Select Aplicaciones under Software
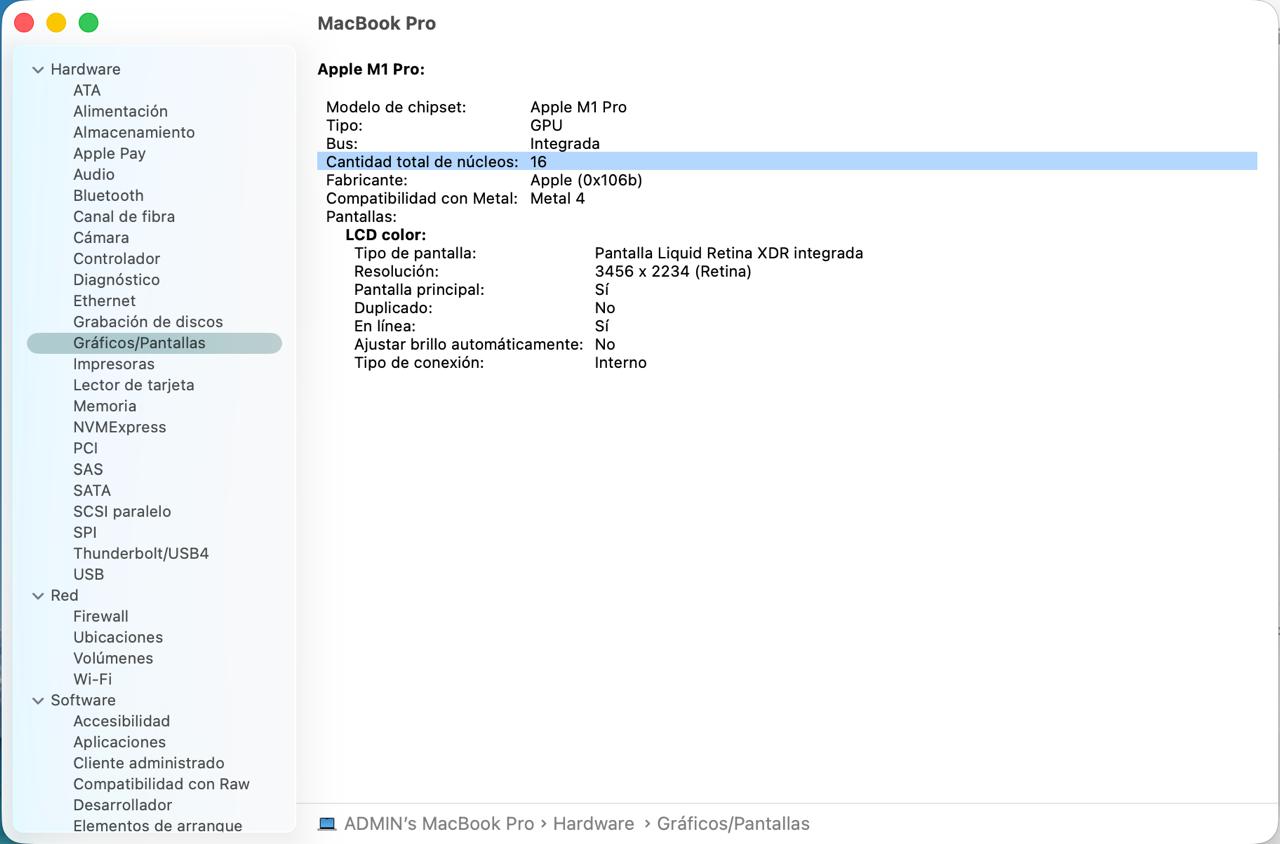Viewport: 1280px width, 844px height. pos(119,743)
